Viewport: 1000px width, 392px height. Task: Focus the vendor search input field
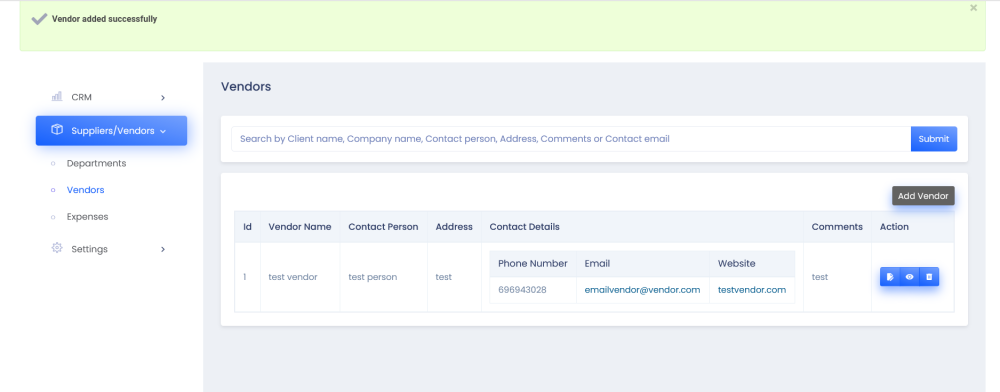coord(571,139)
